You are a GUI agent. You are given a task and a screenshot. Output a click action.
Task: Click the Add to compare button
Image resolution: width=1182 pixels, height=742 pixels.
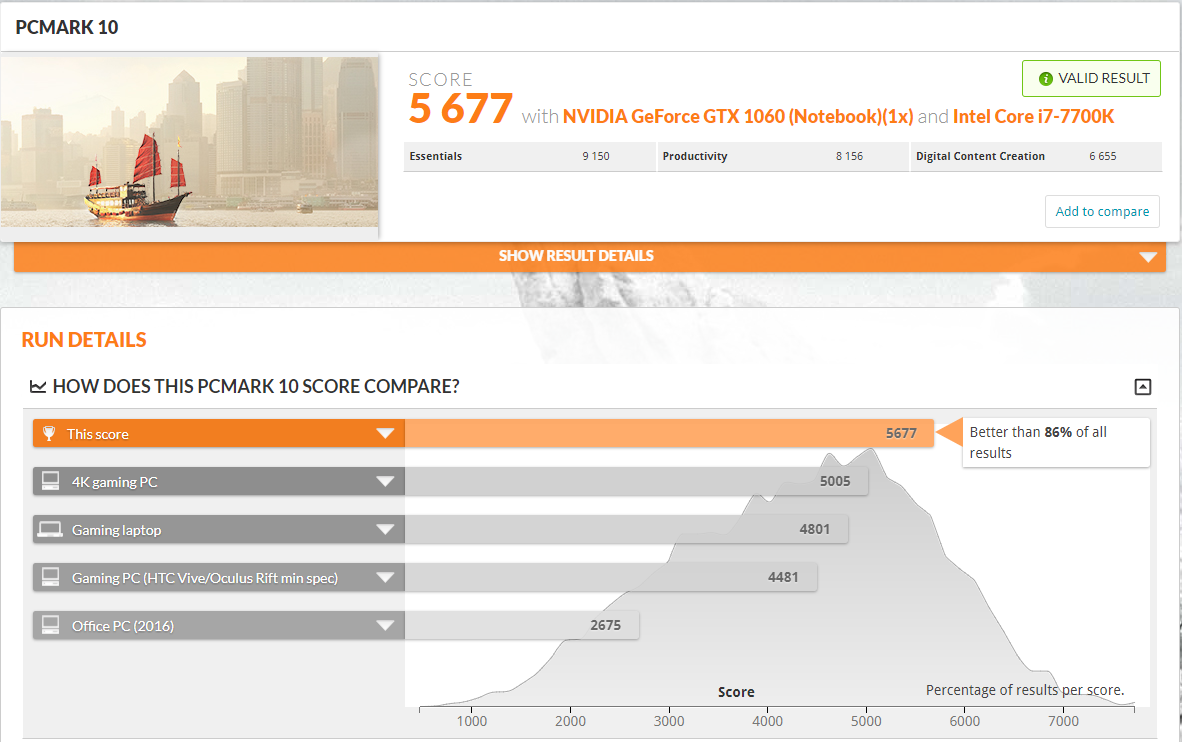1102,211
